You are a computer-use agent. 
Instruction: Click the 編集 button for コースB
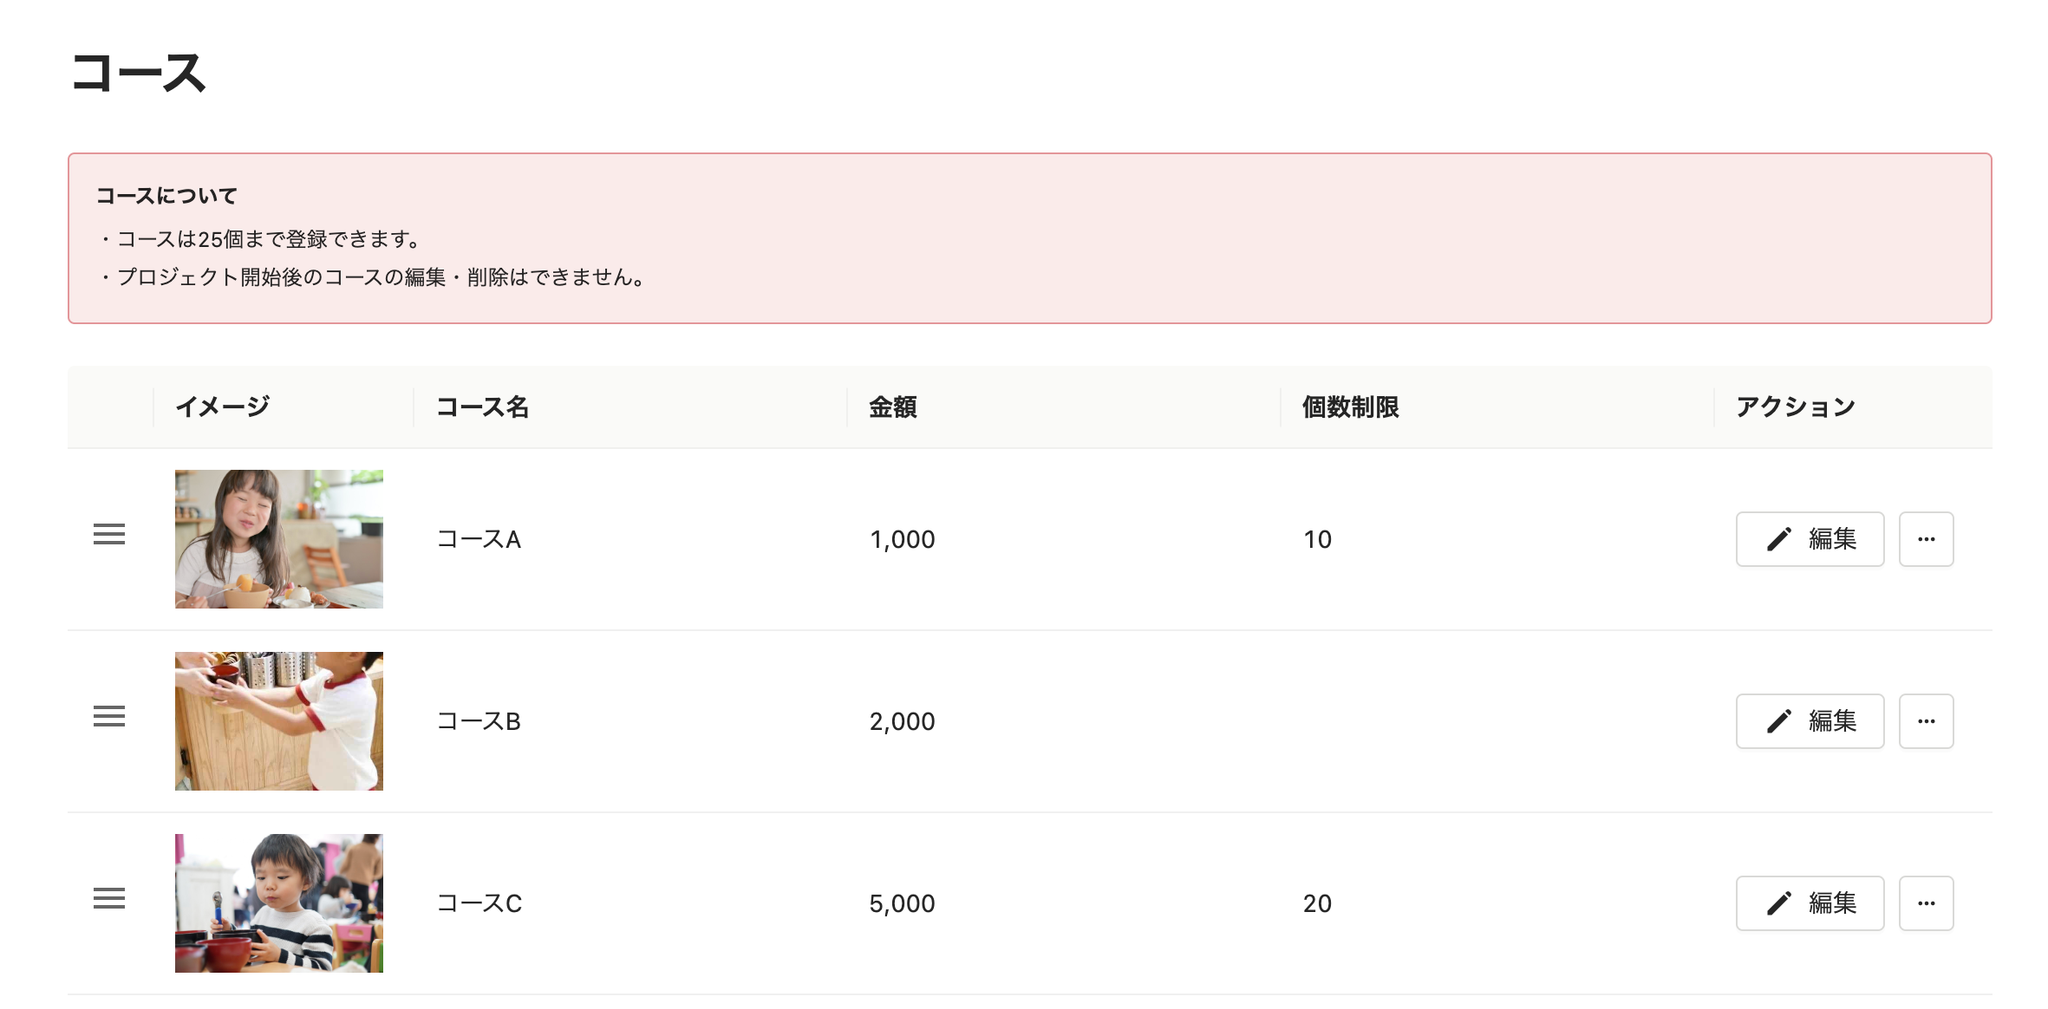coord(1810,721)
